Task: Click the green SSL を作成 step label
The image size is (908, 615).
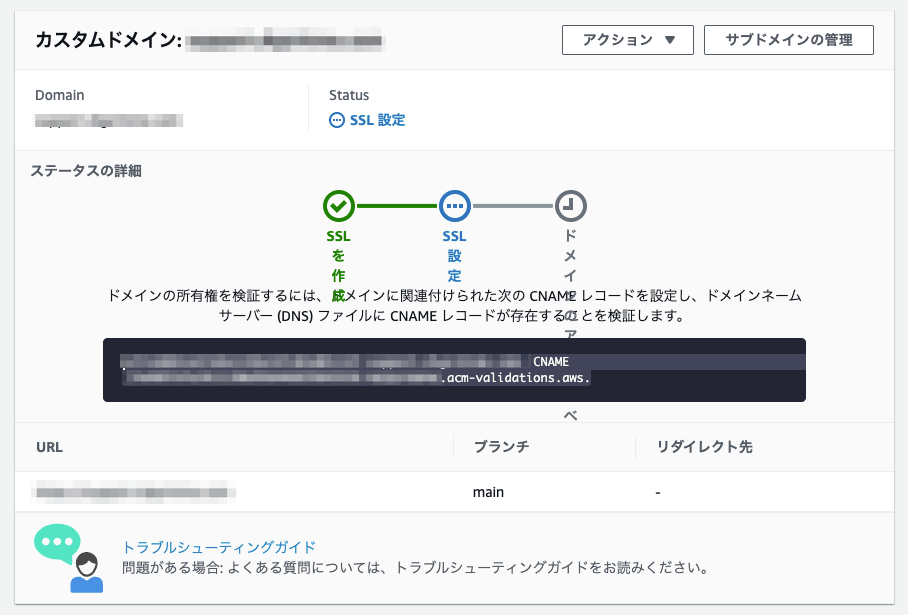Action: (339, 265)
